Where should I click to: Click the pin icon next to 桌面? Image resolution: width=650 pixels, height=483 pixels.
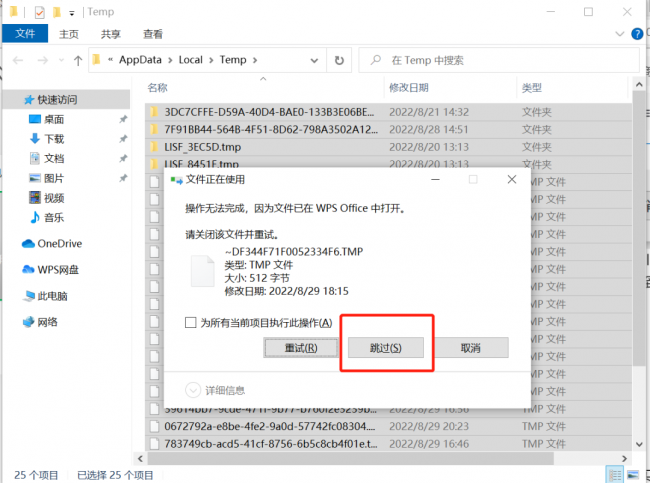pyautogui.click(x=123, y=119)
